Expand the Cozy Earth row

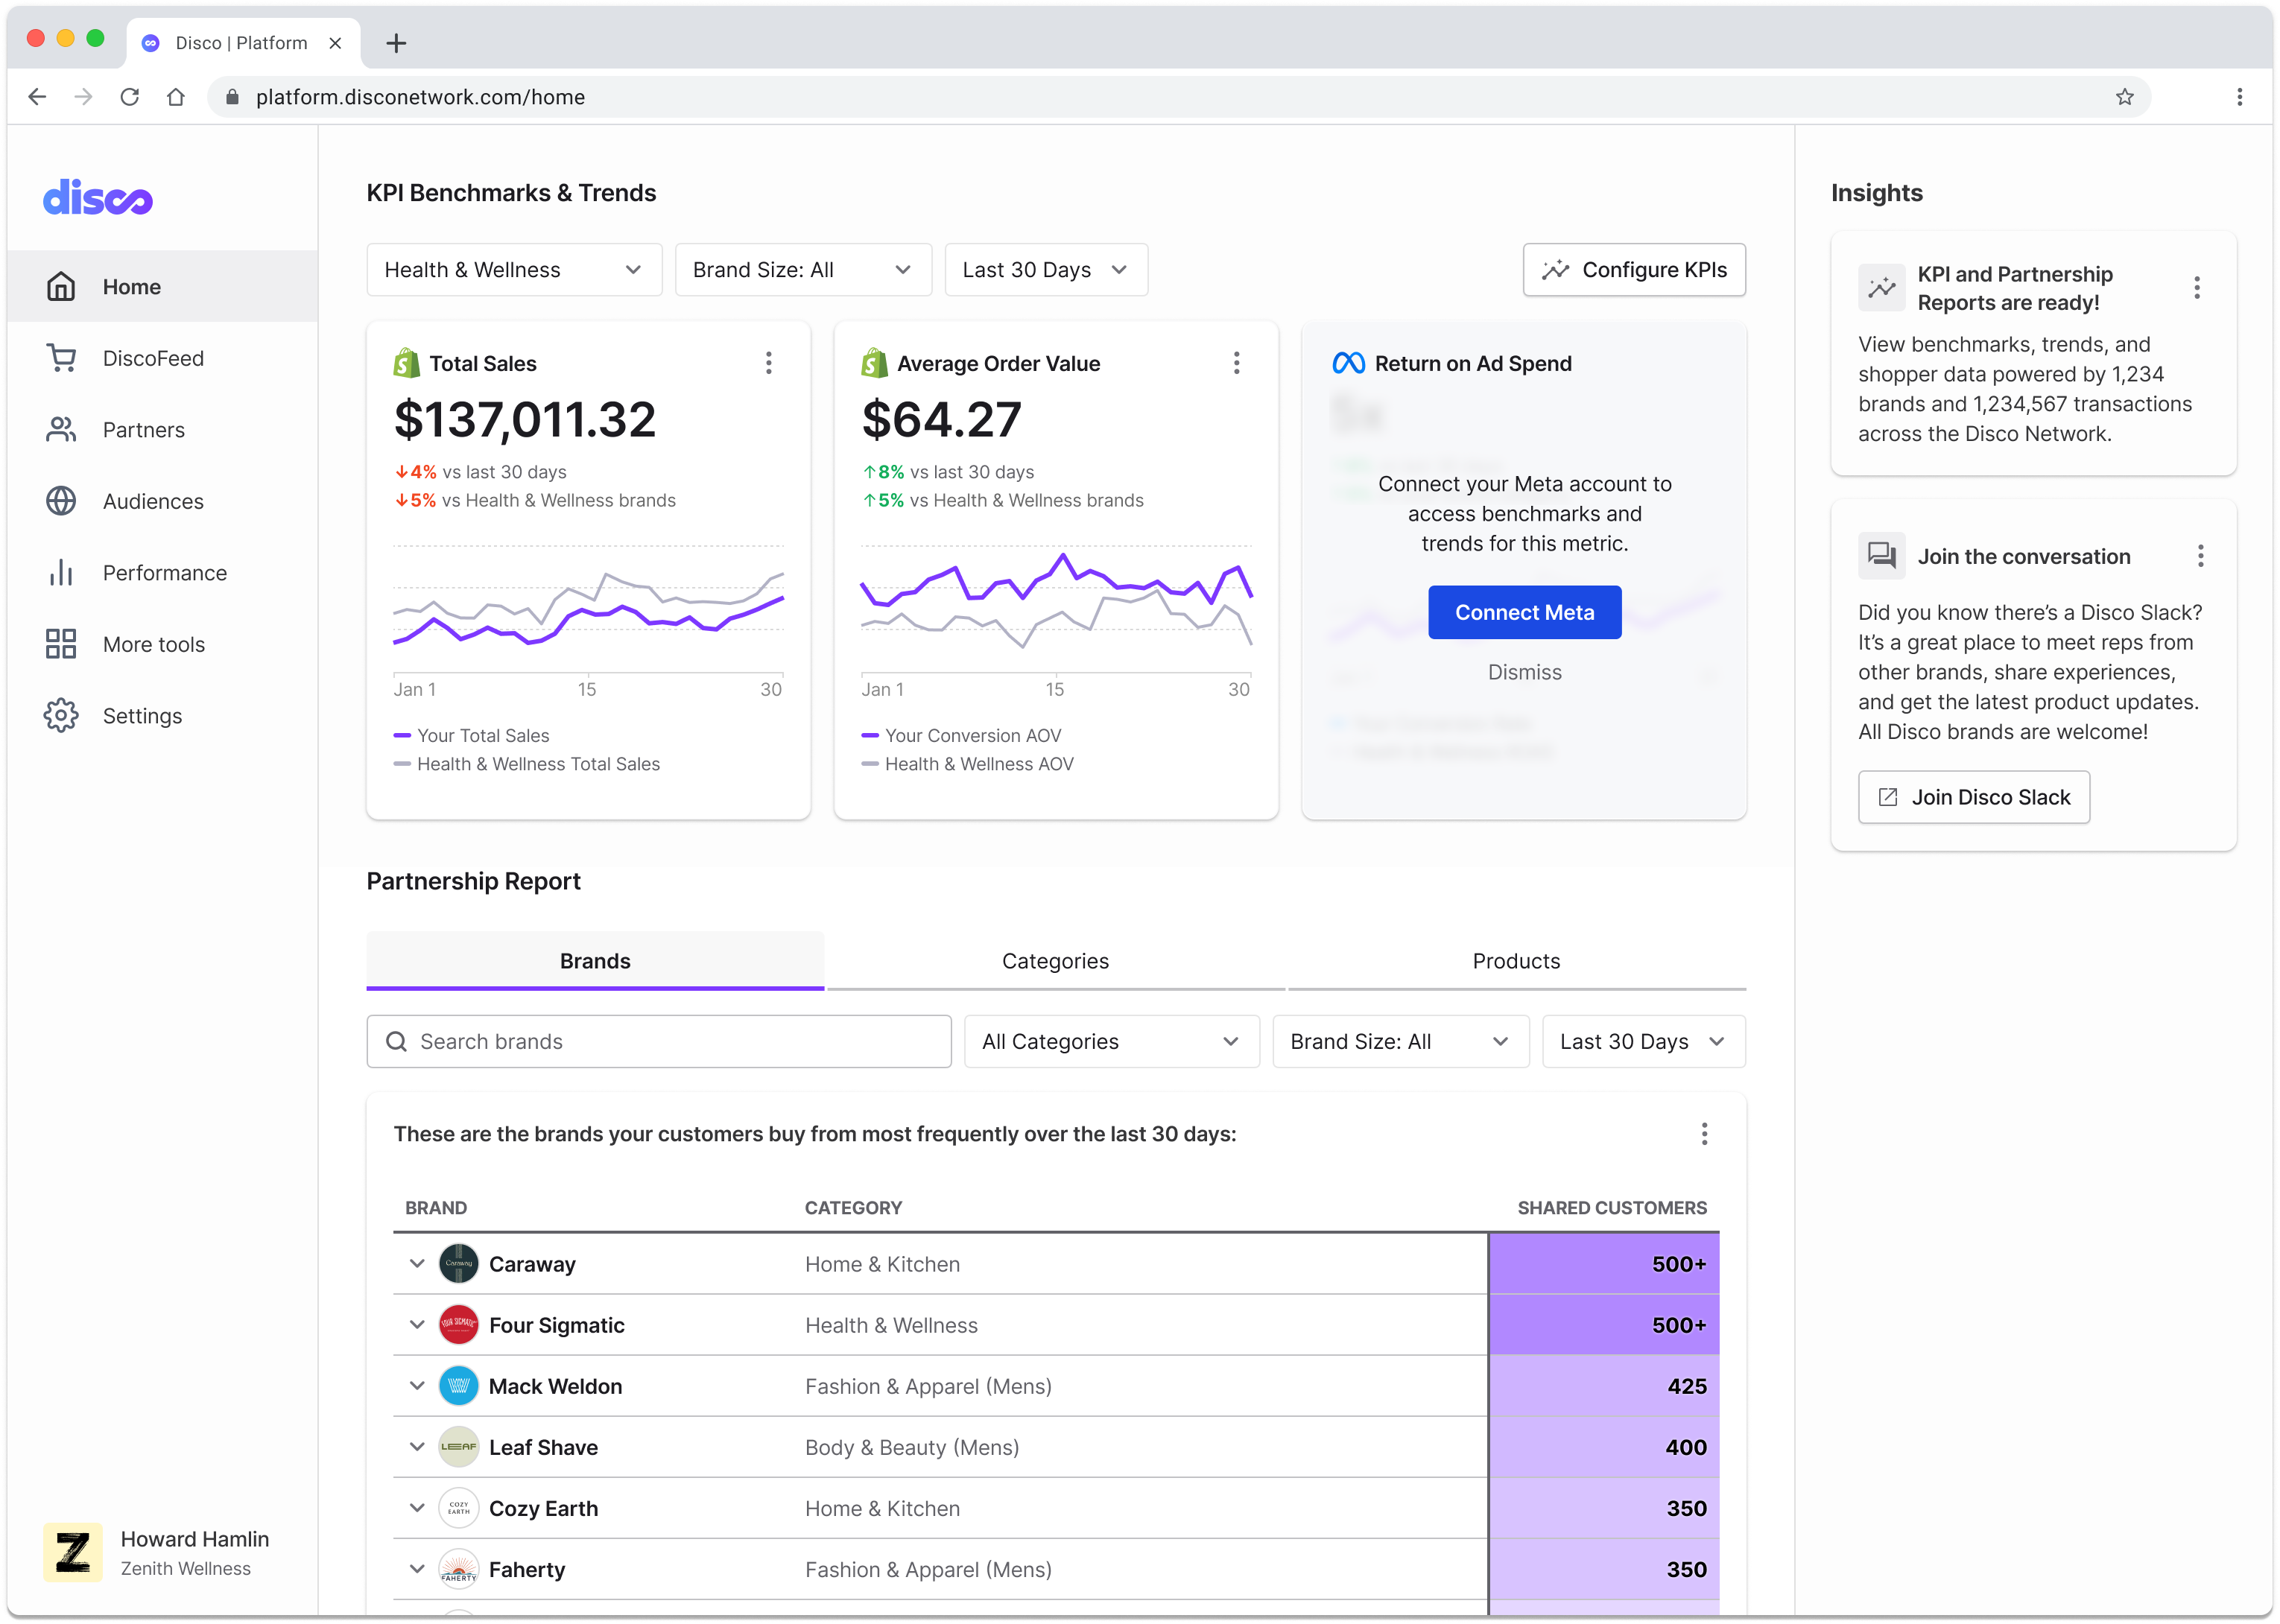click(x=417, y=1507)
